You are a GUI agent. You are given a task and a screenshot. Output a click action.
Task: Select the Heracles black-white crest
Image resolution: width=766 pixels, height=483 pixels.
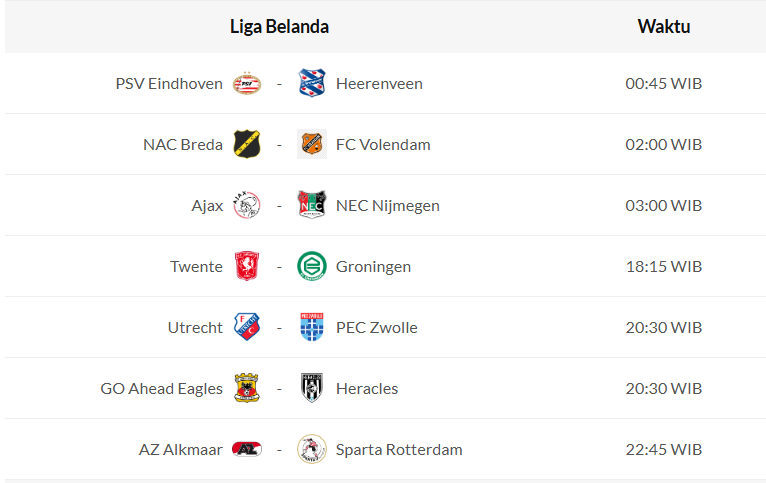[x=312, y=388]
